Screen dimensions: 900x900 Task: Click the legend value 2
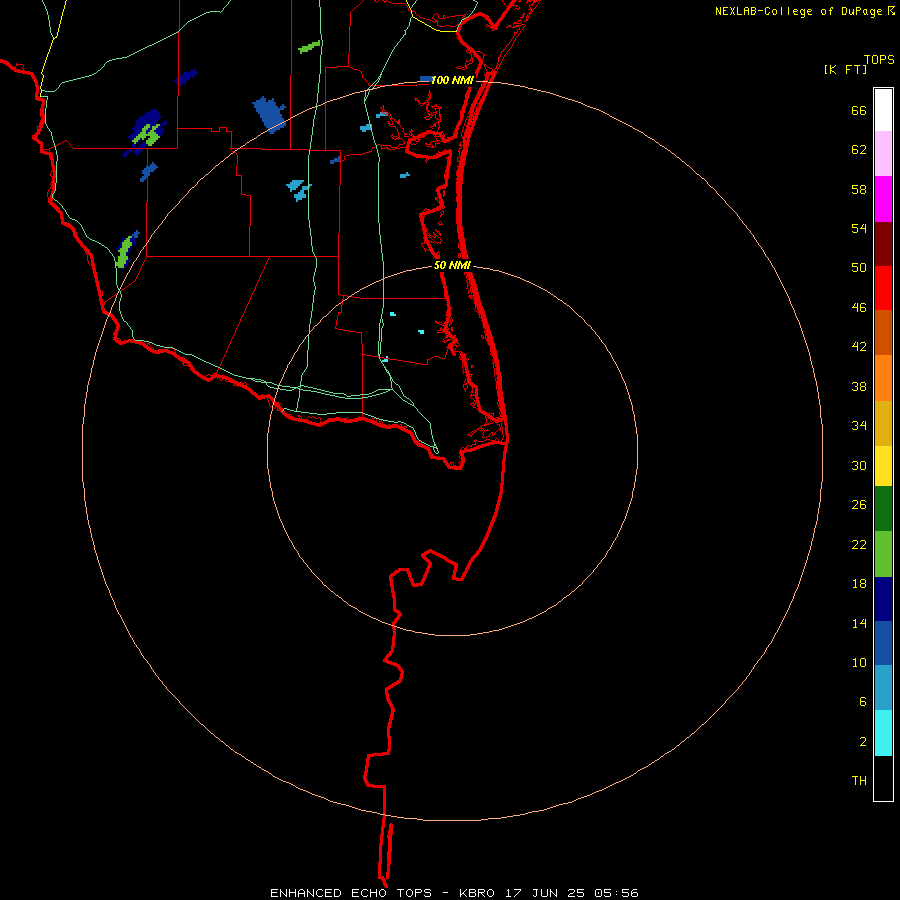coord(863,741)
